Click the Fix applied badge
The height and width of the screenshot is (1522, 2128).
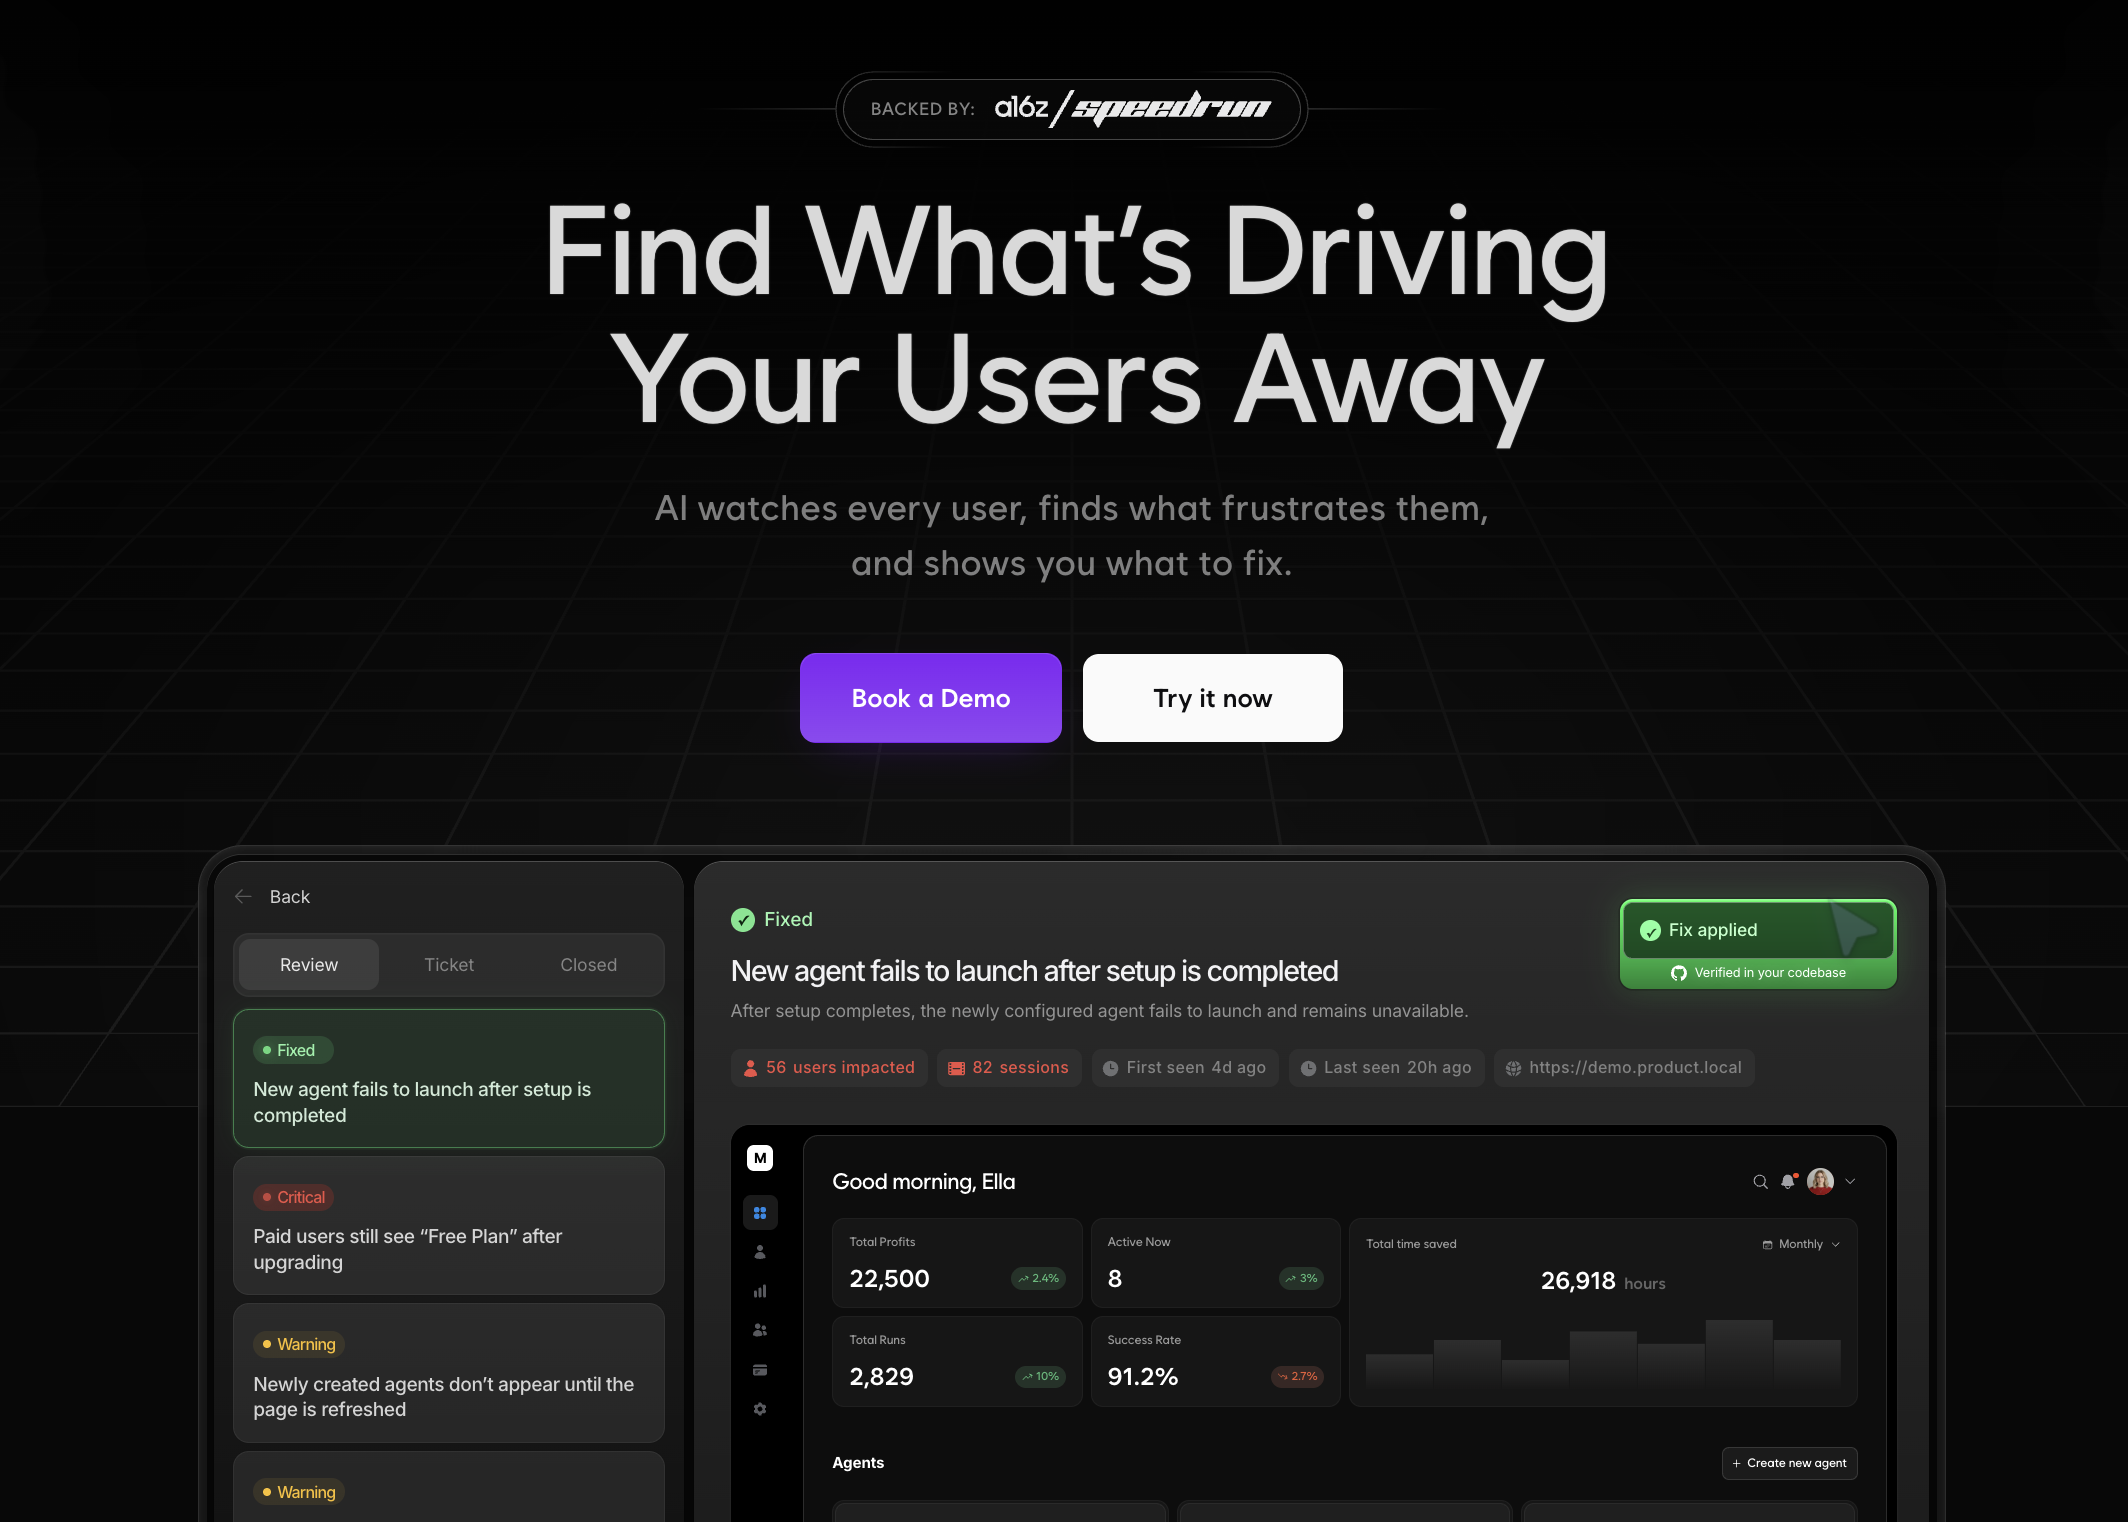tap(1758, 930)
